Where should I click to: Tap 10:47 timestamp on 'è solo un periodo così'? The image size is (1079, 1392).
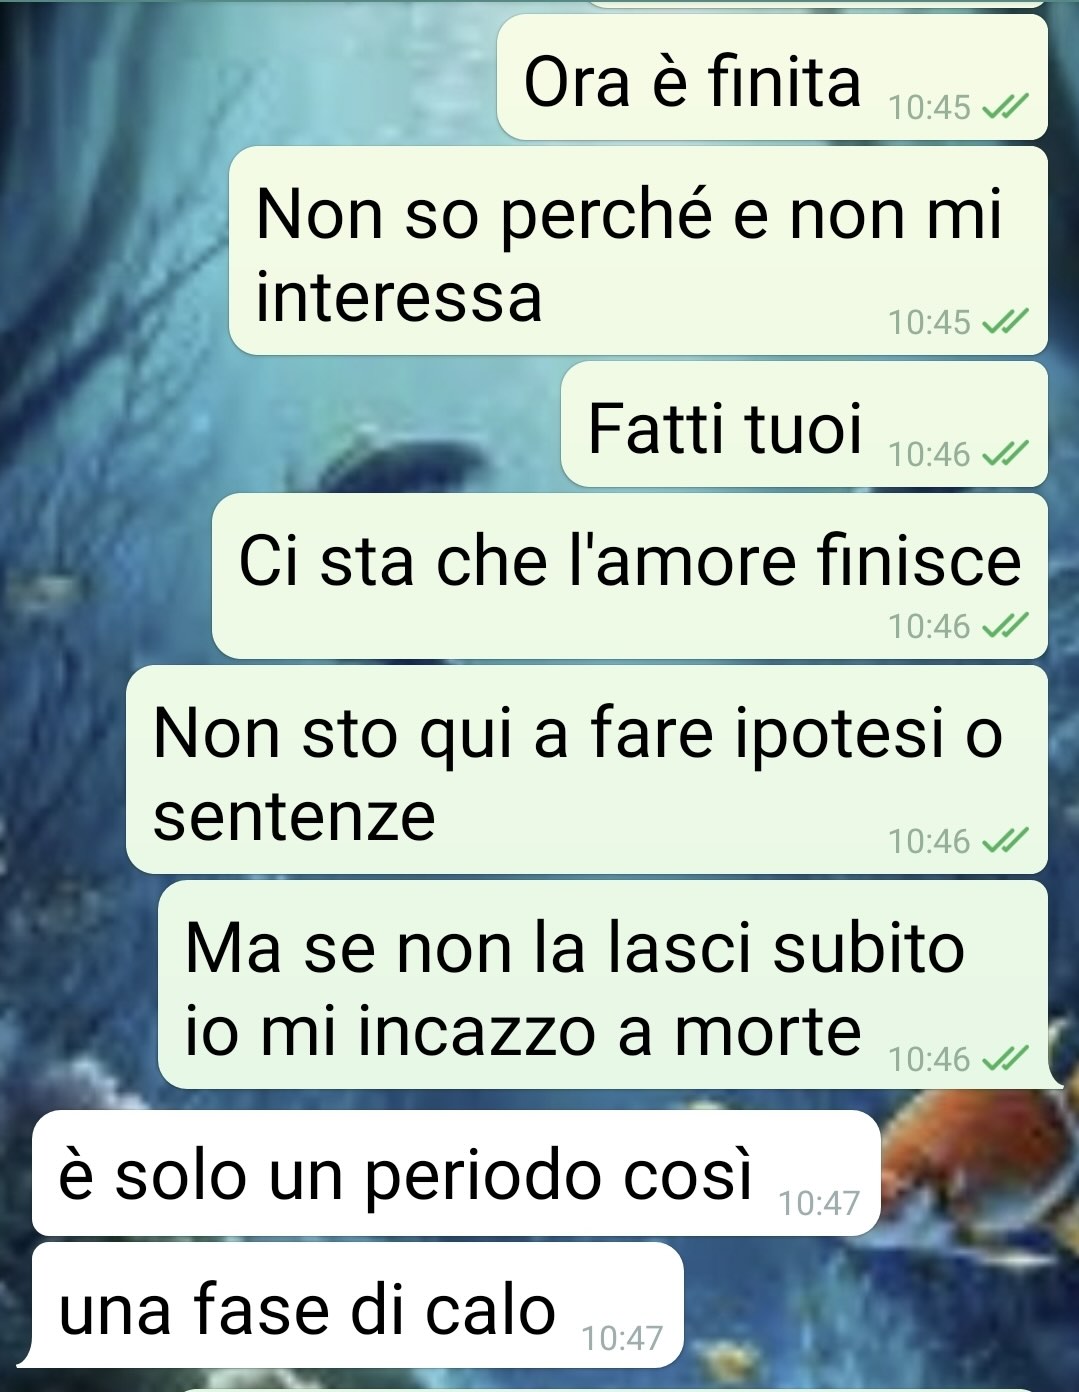pos(819,1202)
